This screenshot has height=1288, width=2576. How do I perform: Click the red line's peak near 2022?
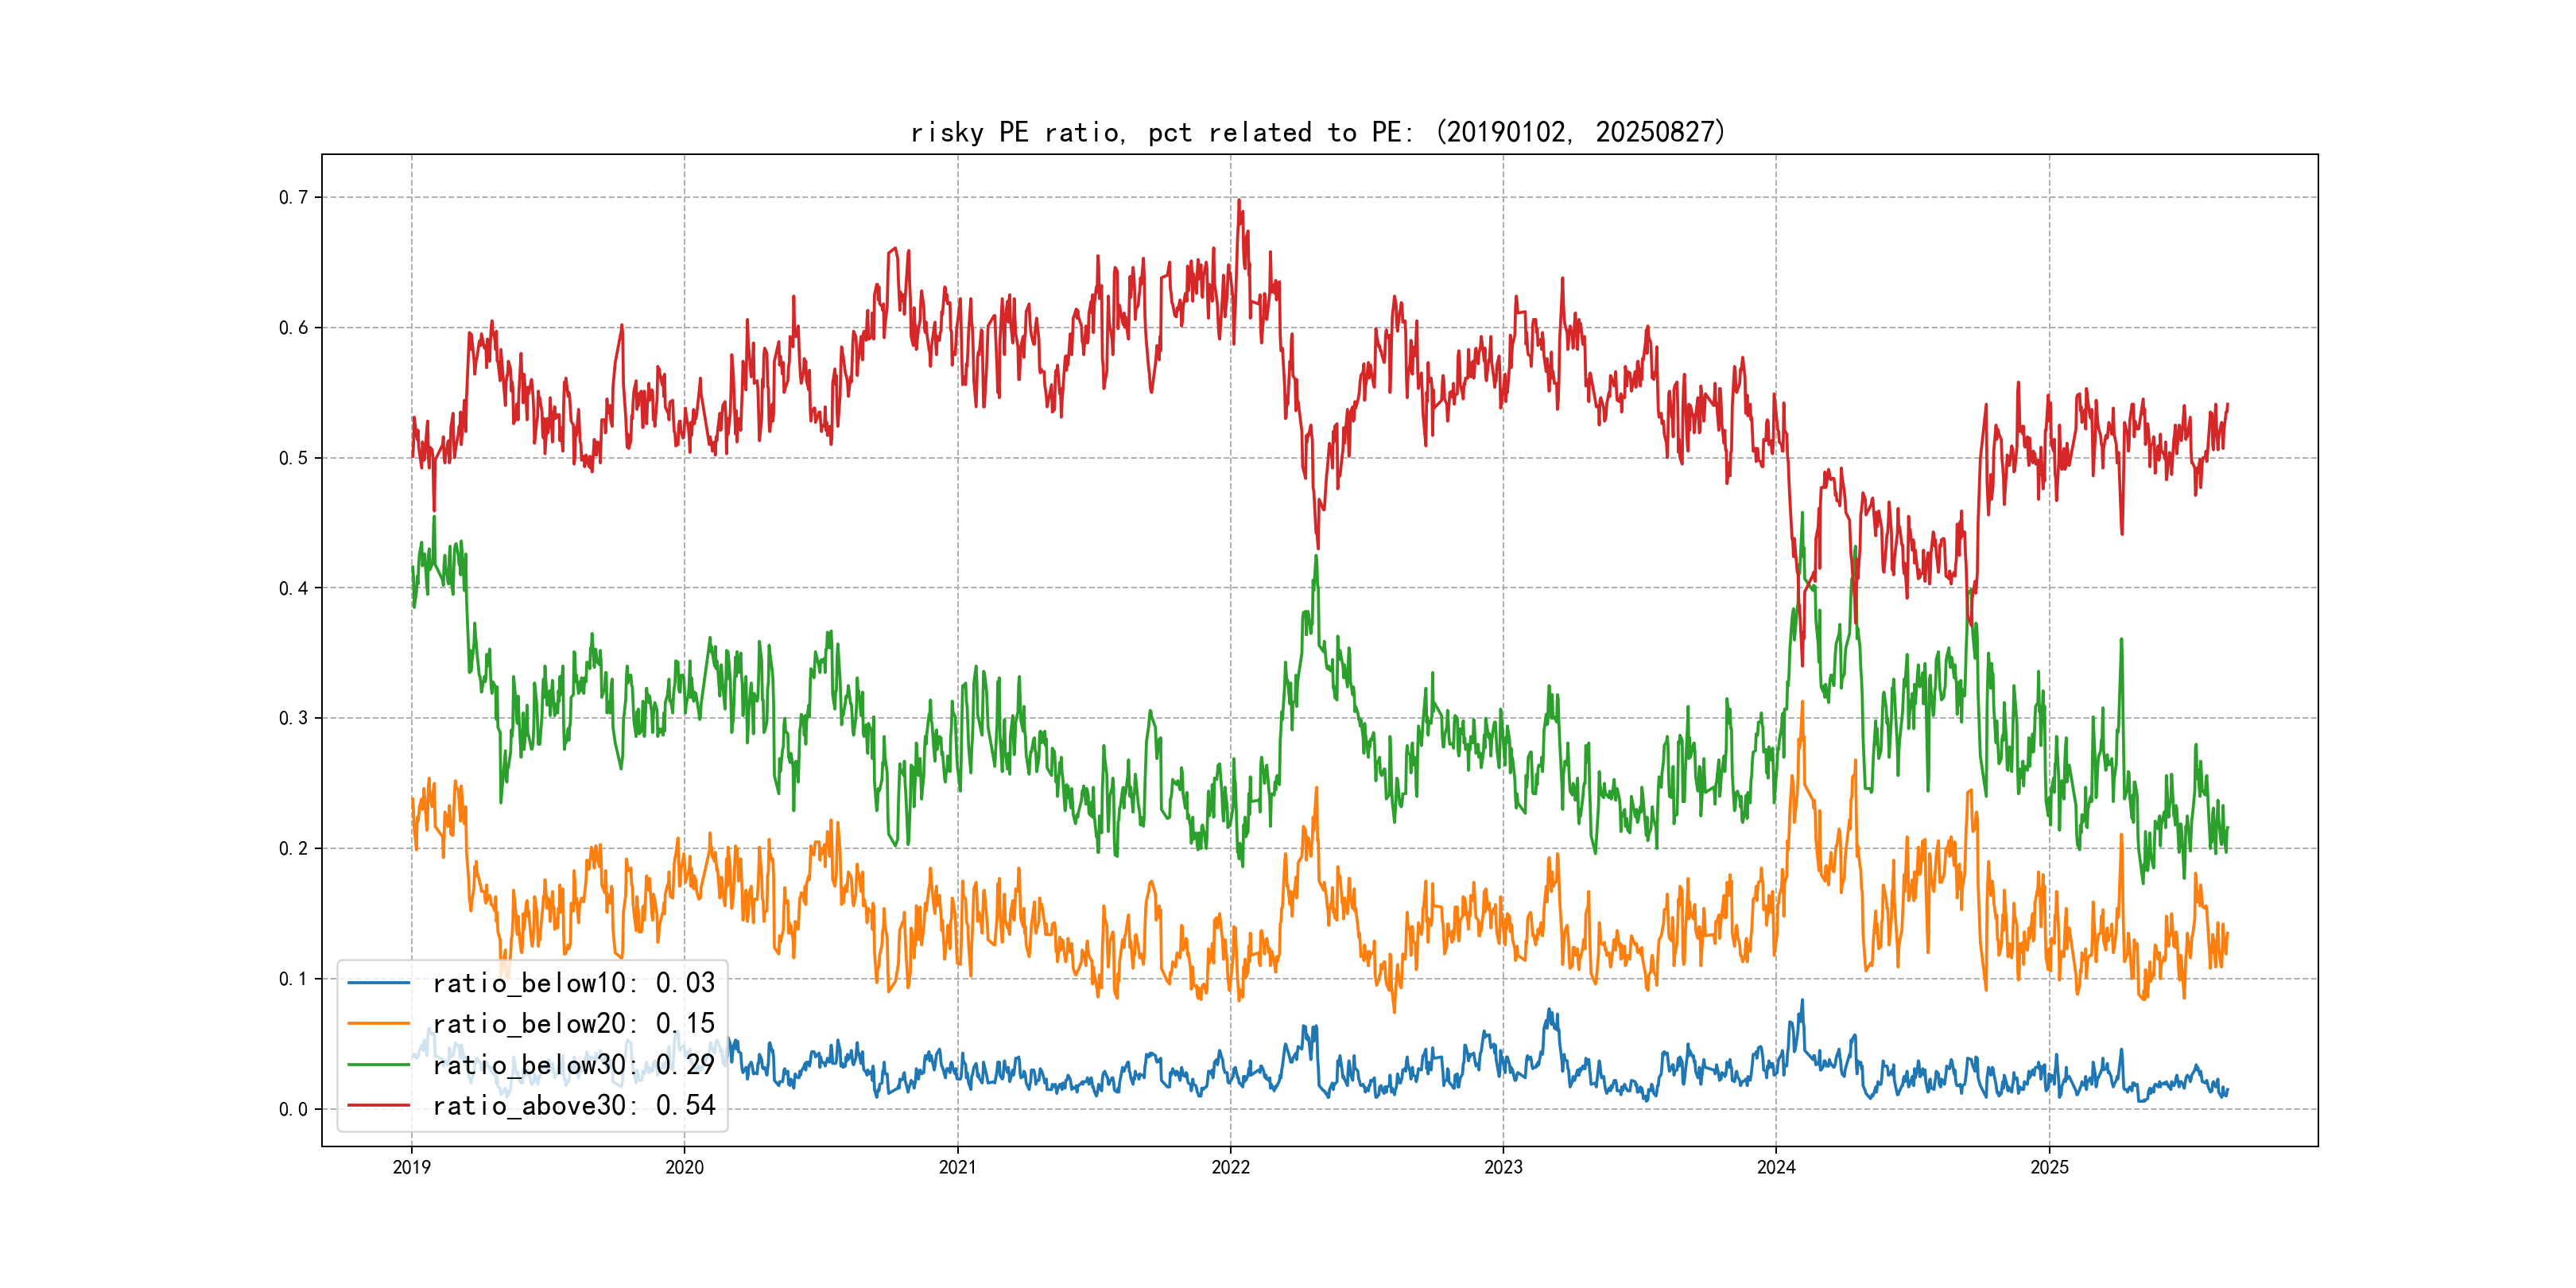coord(1239,201)
